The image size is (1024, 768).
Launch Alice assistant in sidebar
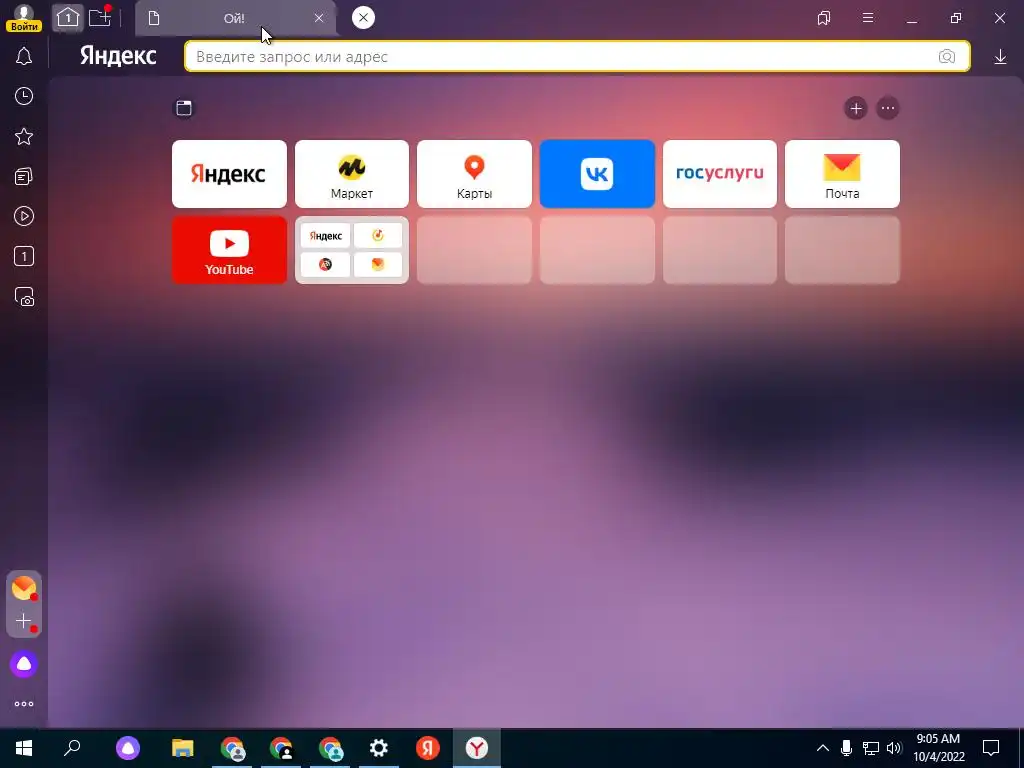point(24,664)
